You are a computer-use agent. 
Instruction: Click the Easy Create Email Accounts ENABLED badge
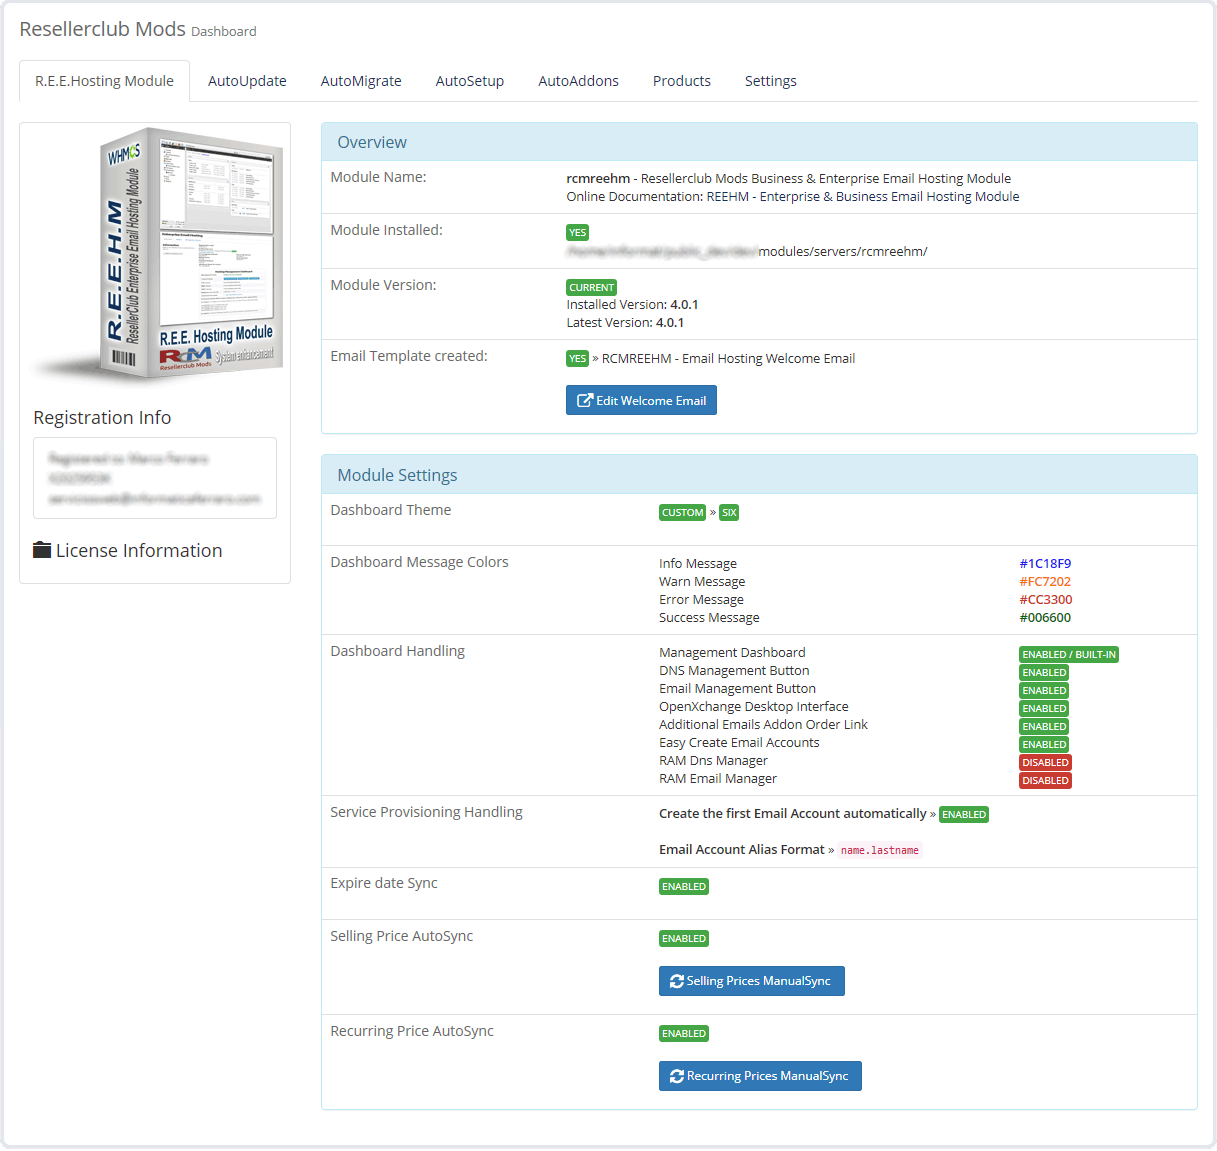pyautogui.click(x=1045, y=745)
